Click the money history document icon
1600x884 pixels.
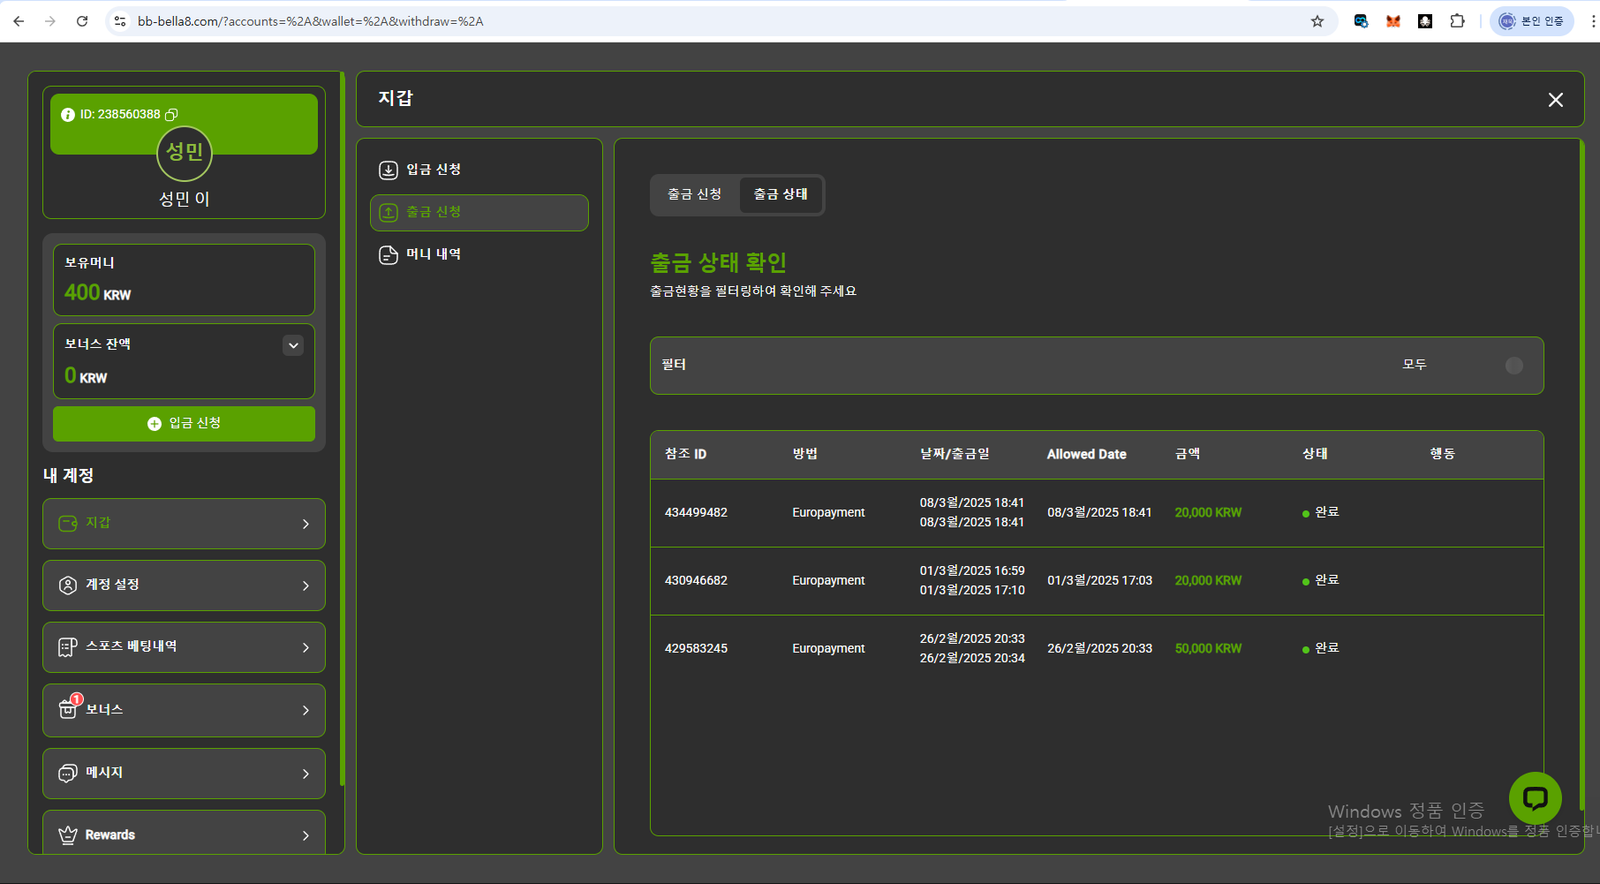coord(389,255)
